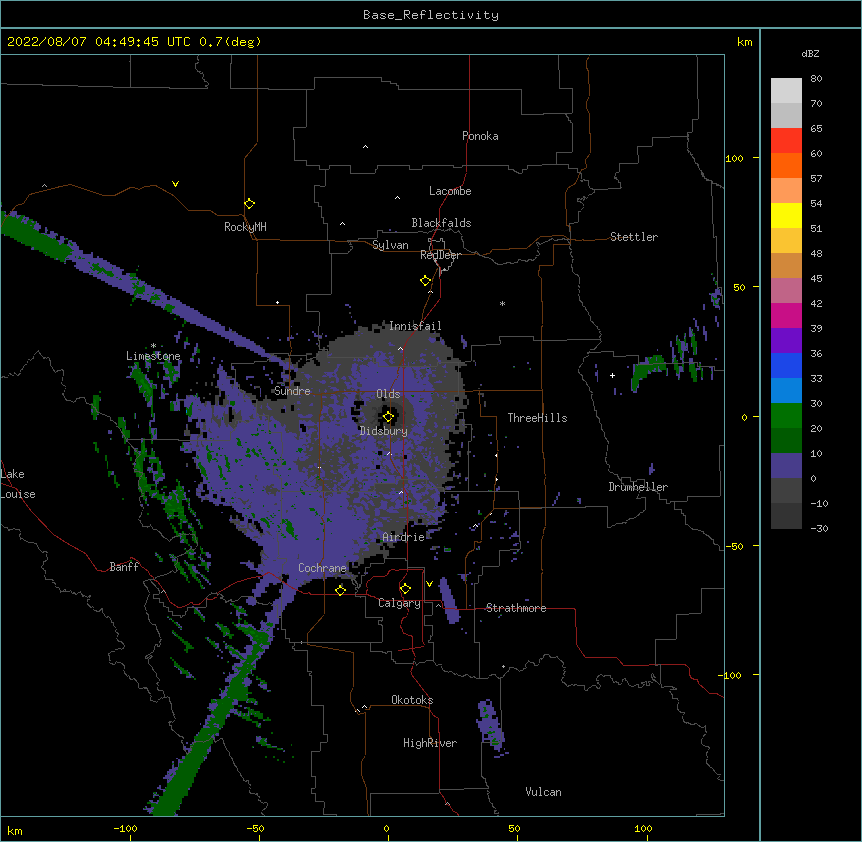Click the blue 36 dBZ legend swatch
The width and height of the screenshot is (862, 842).
tap(786, 365)
